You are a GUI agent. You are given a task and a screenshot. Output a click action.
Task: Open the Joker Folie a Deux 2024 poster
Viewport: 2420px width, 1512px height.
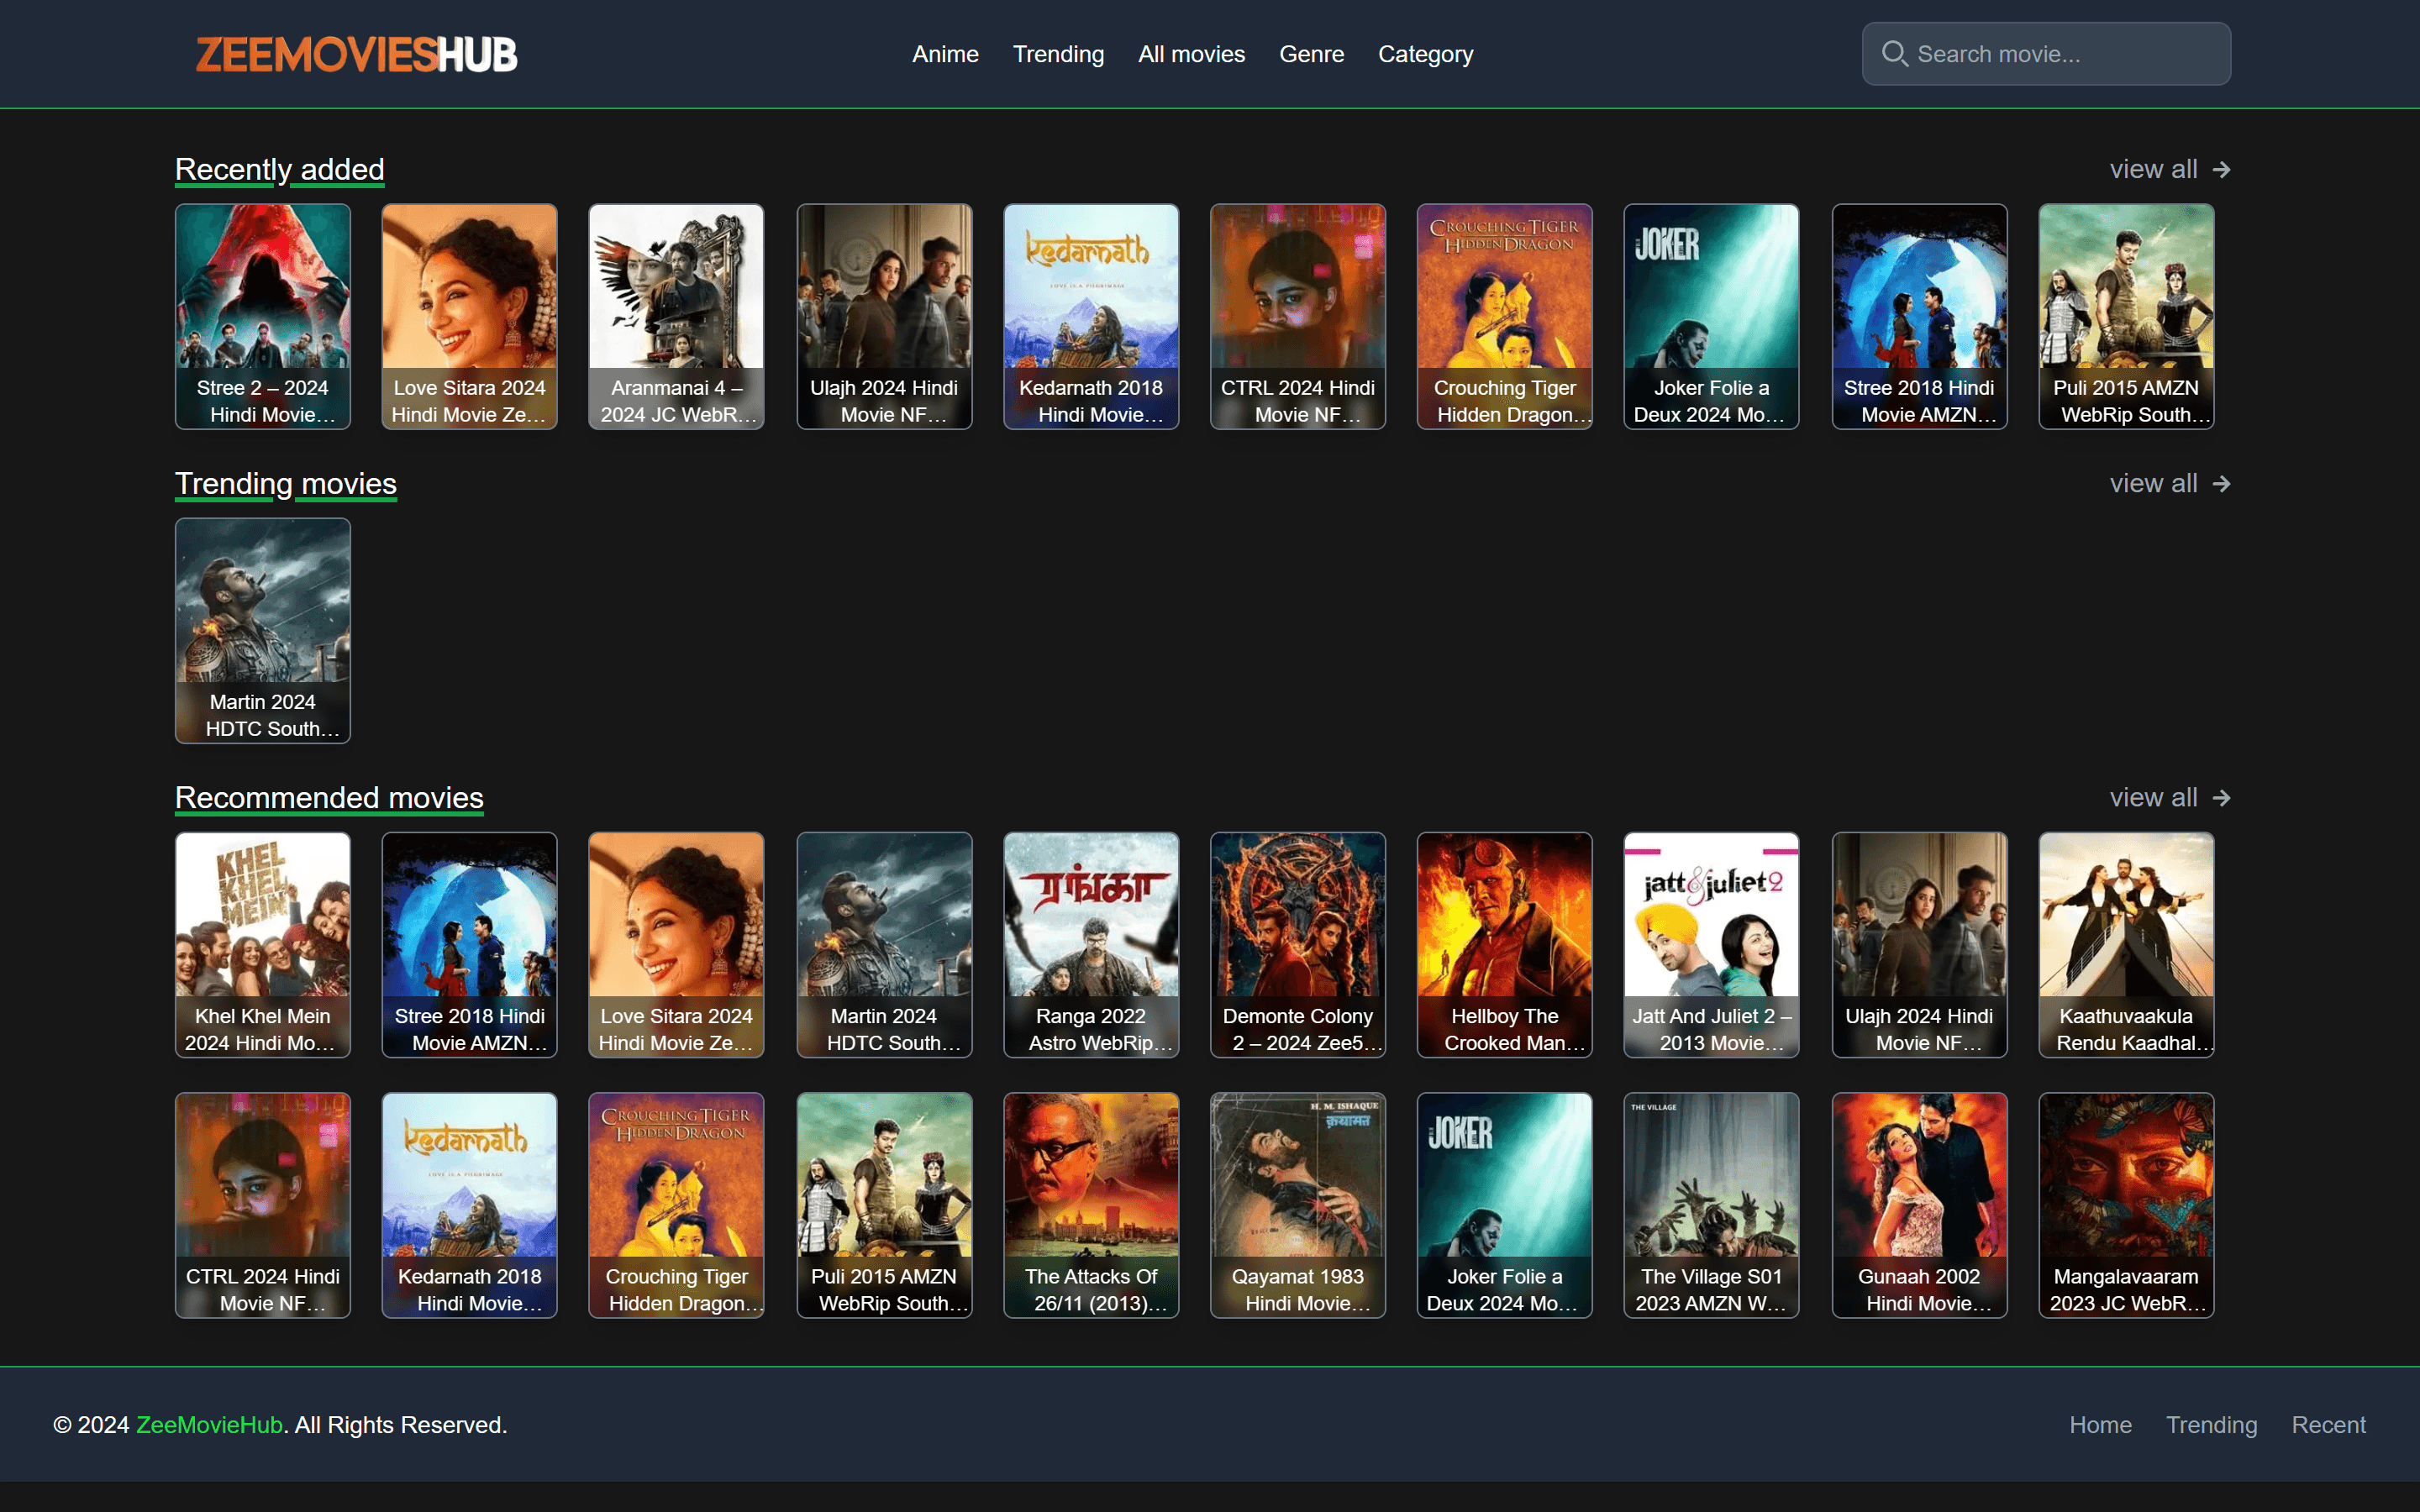click(1711, 317)
